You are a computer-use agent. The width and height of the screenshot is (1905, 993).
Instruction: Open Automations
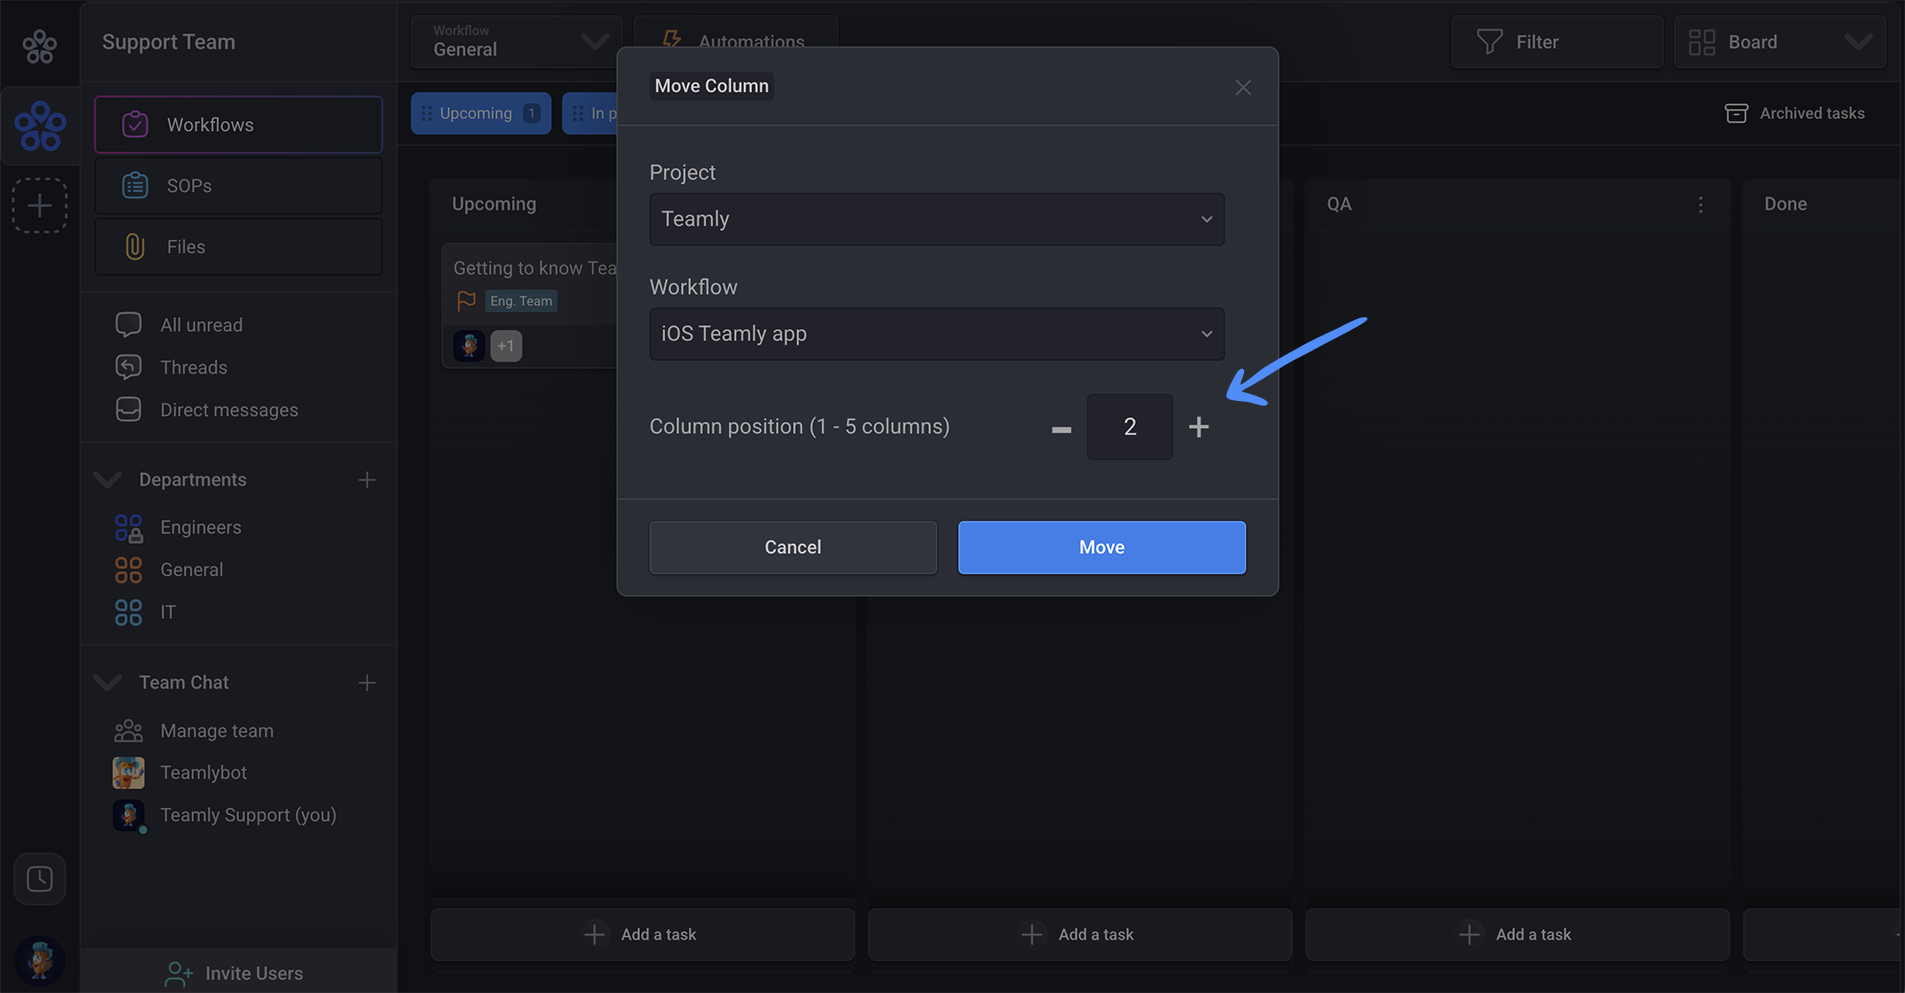click(736, 42)
